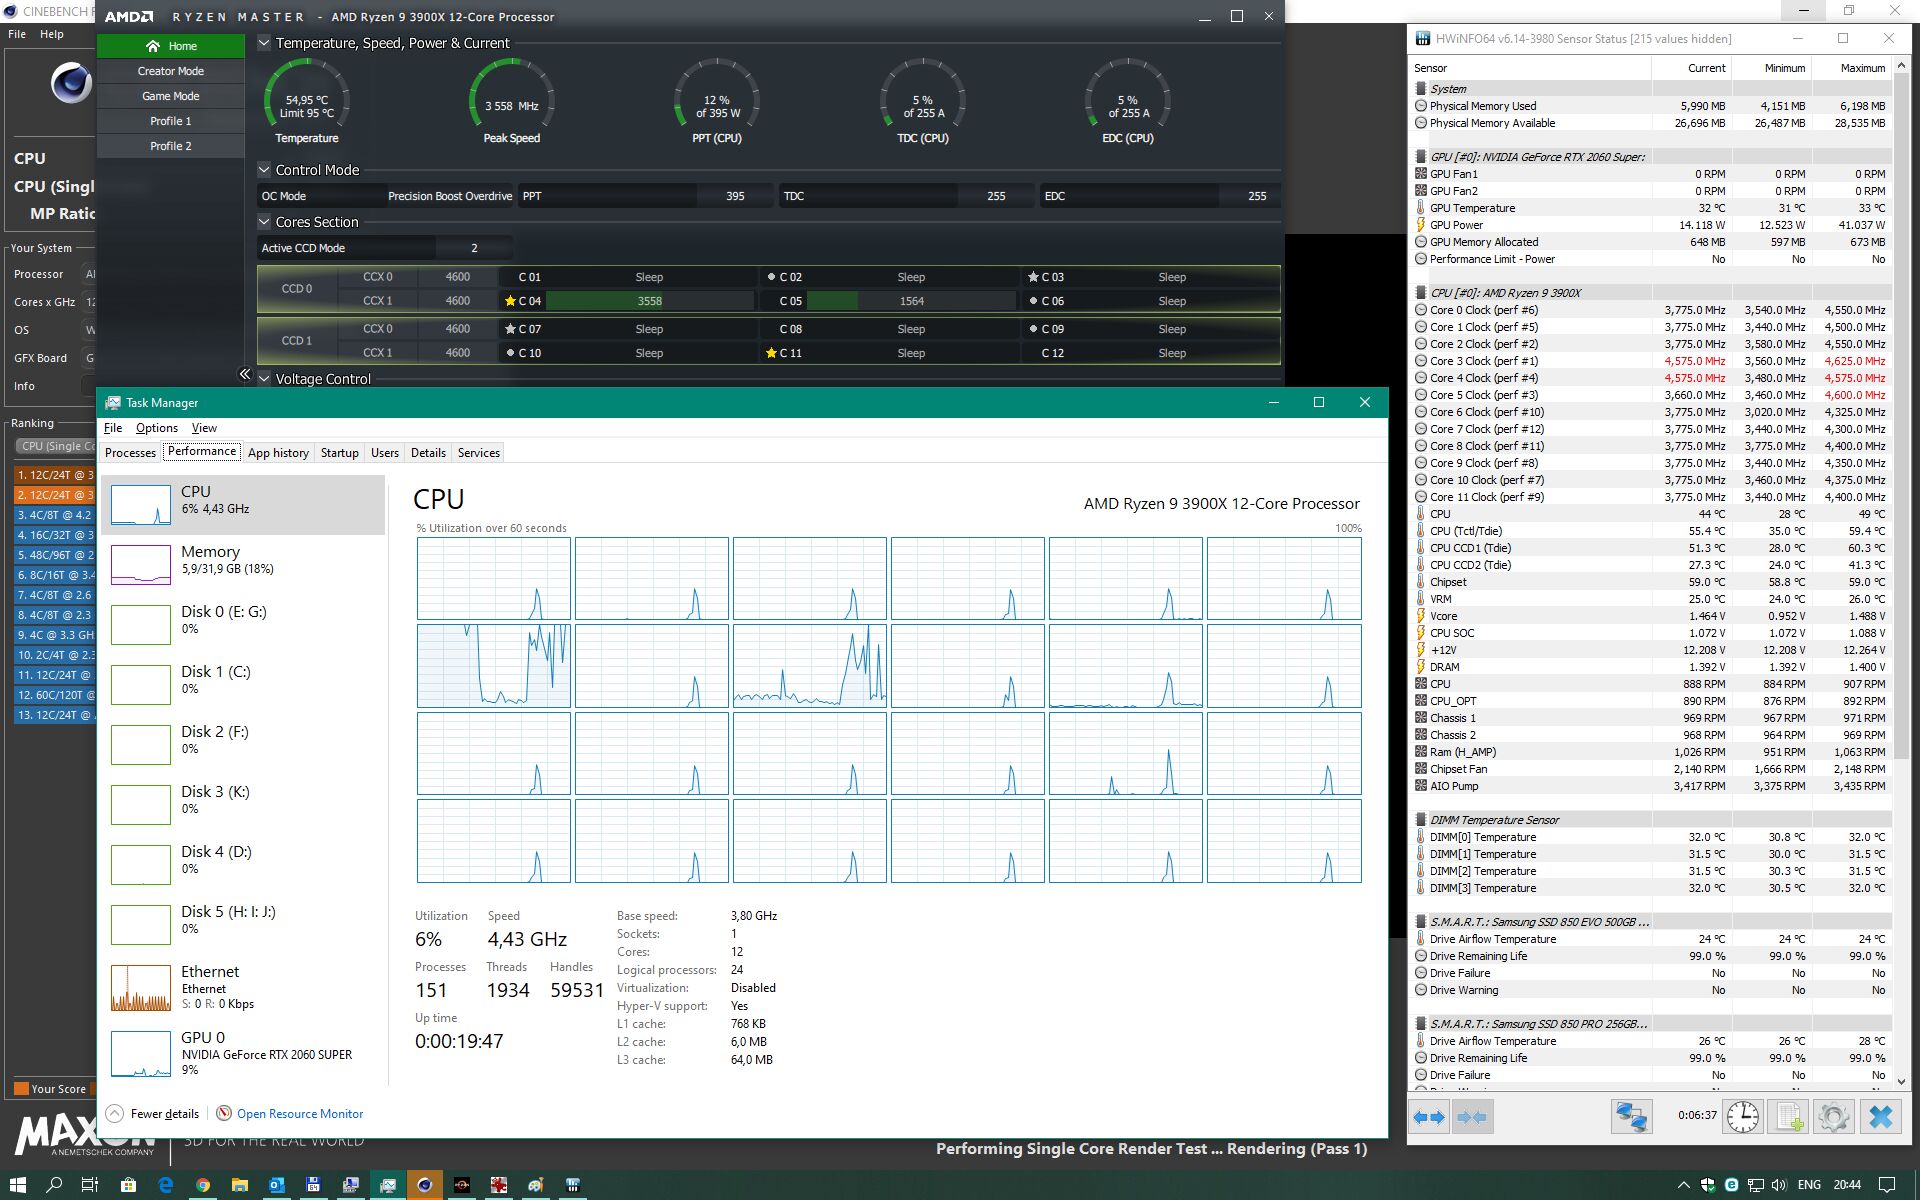Open Task Manager View menu

click(204, 428)
